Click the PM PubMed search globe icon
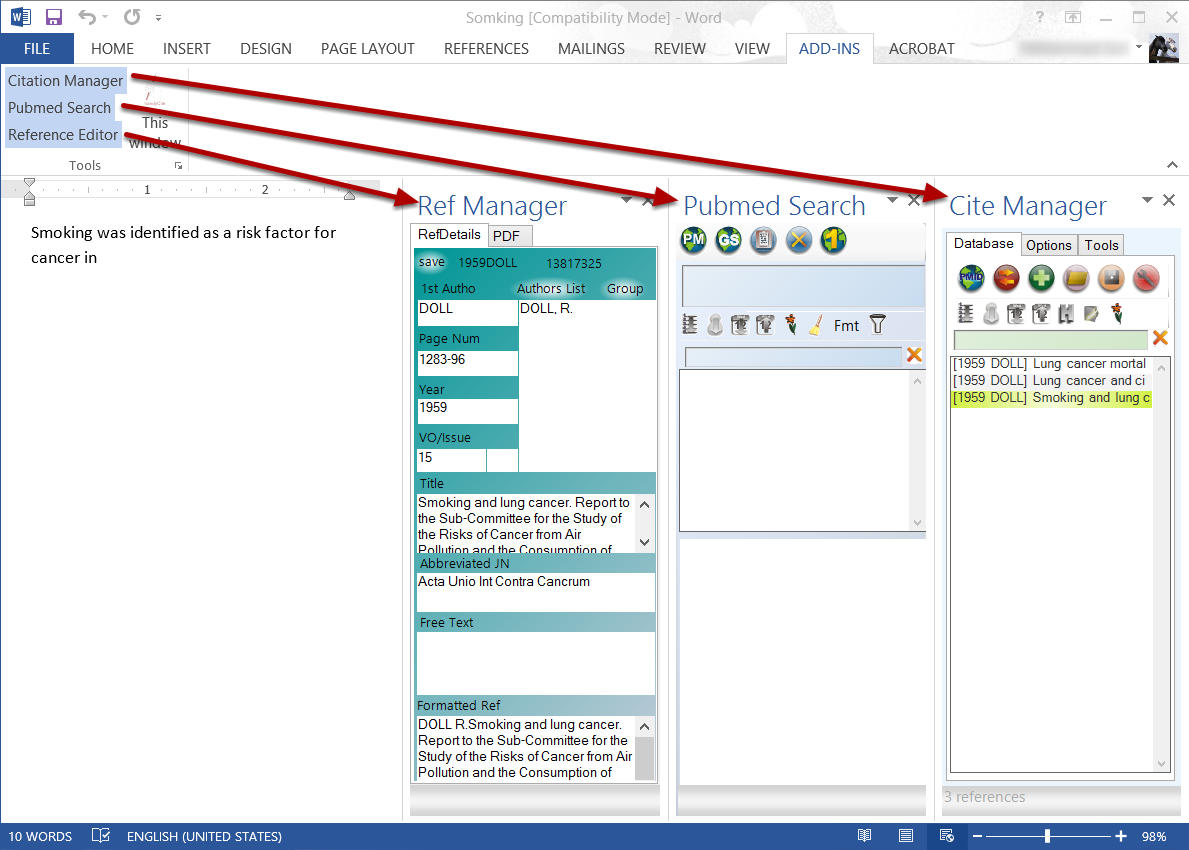Viewport: 1189px width, 850px height. 694,241
